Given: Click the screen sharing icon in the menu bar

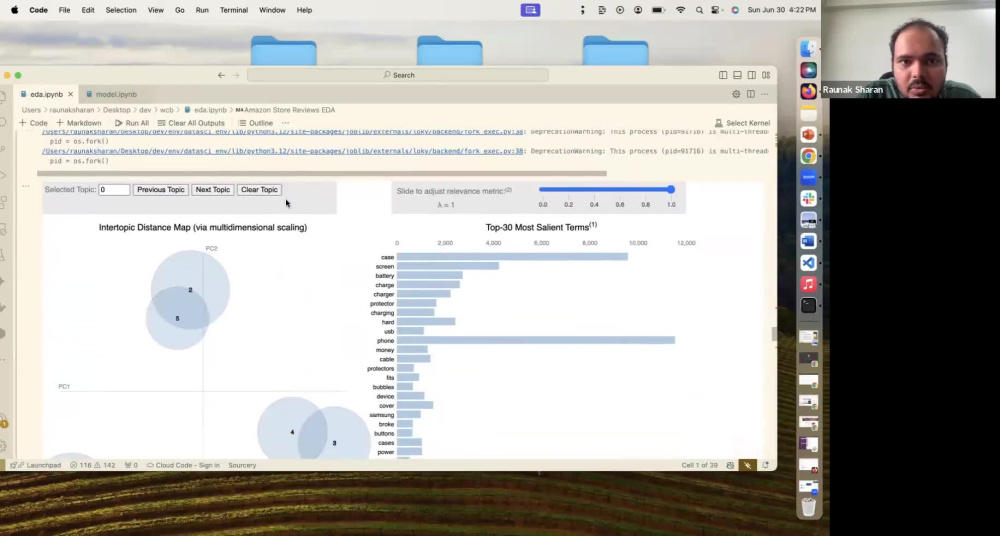Looking at the screenshot, I should click(x=530, y=10).
